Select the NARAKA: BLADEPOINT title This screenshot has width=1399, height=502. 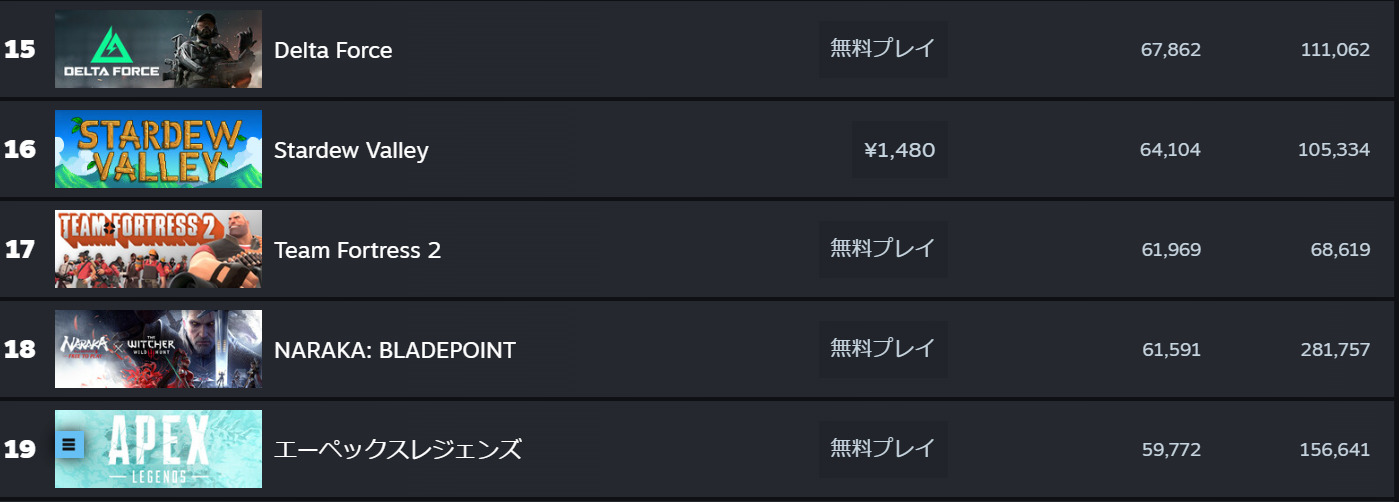coord(395,350)
